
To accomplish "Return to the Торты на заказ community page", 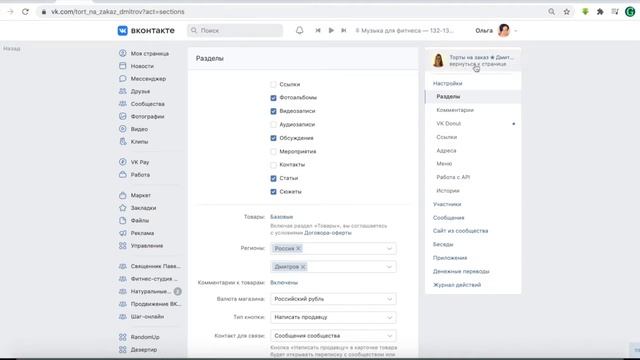I will point(473,60).
